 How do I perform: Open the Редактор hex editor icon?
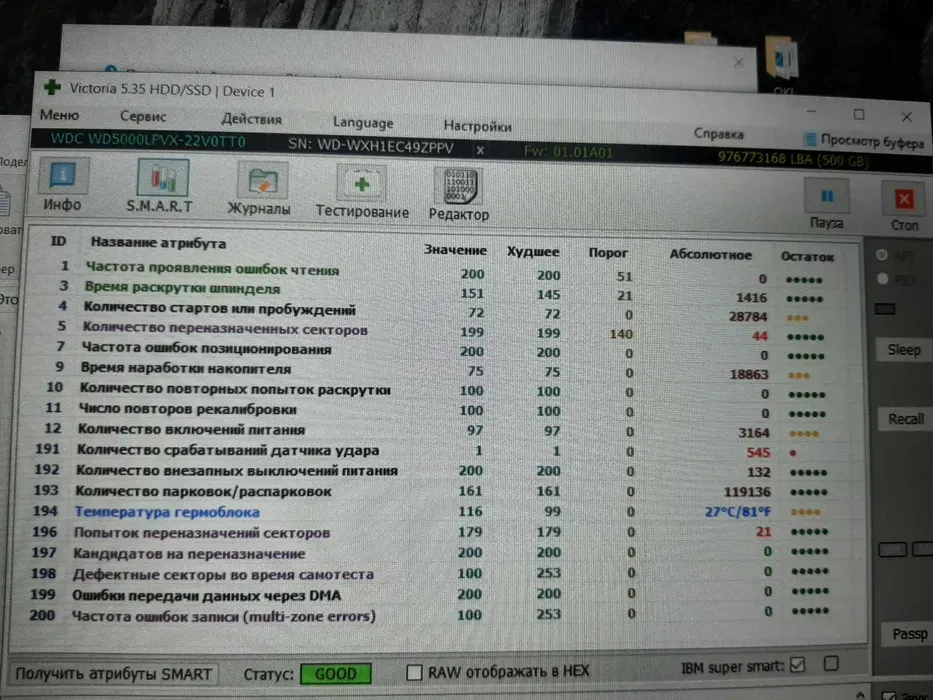(x=459, y=194)
